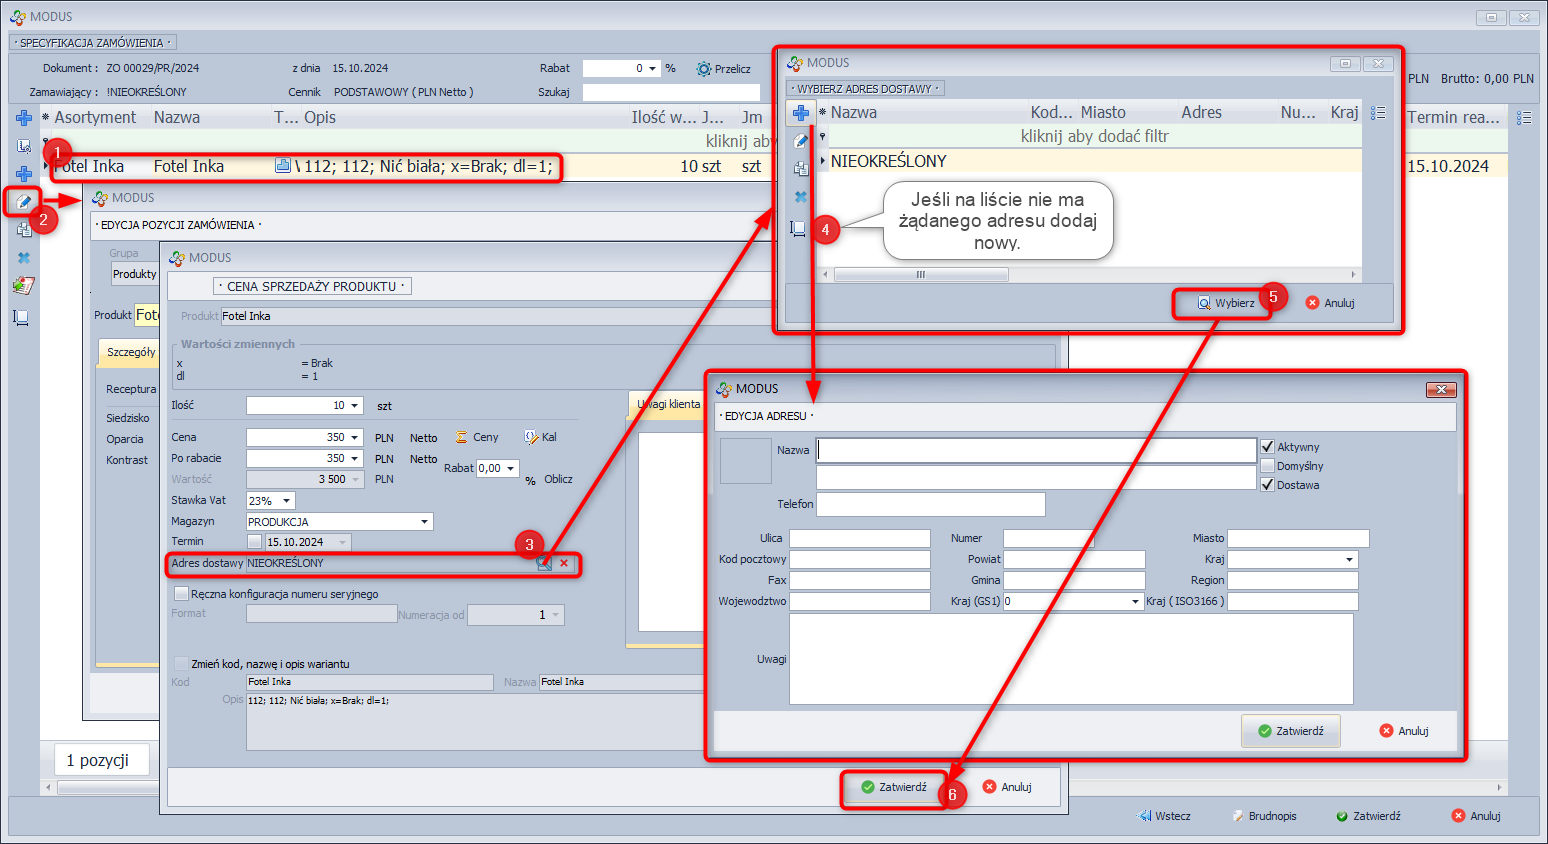Click the copy position icon in the order toolbar
This screenshot has height=844, width=1548.
(x=24, y=230)
